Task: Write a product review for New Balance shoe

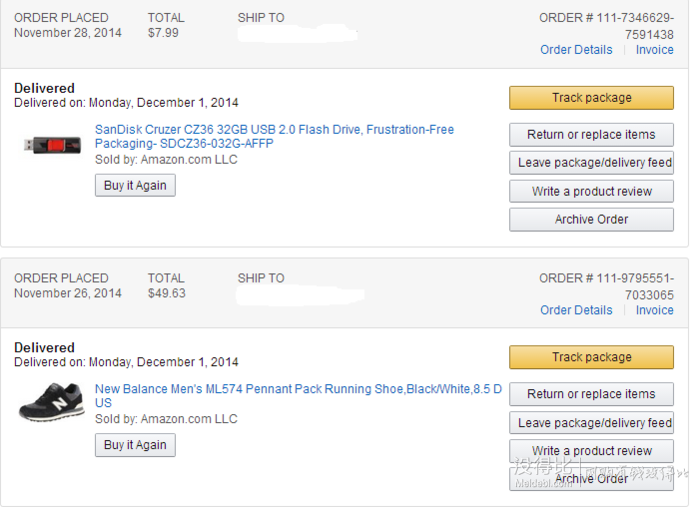Action: 591,451
